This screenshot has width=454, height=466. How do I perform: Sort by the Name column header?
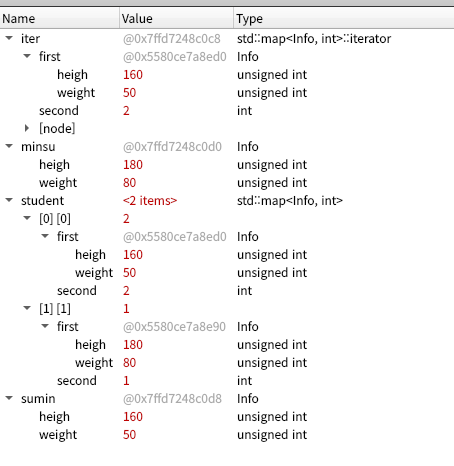(60, 18)
